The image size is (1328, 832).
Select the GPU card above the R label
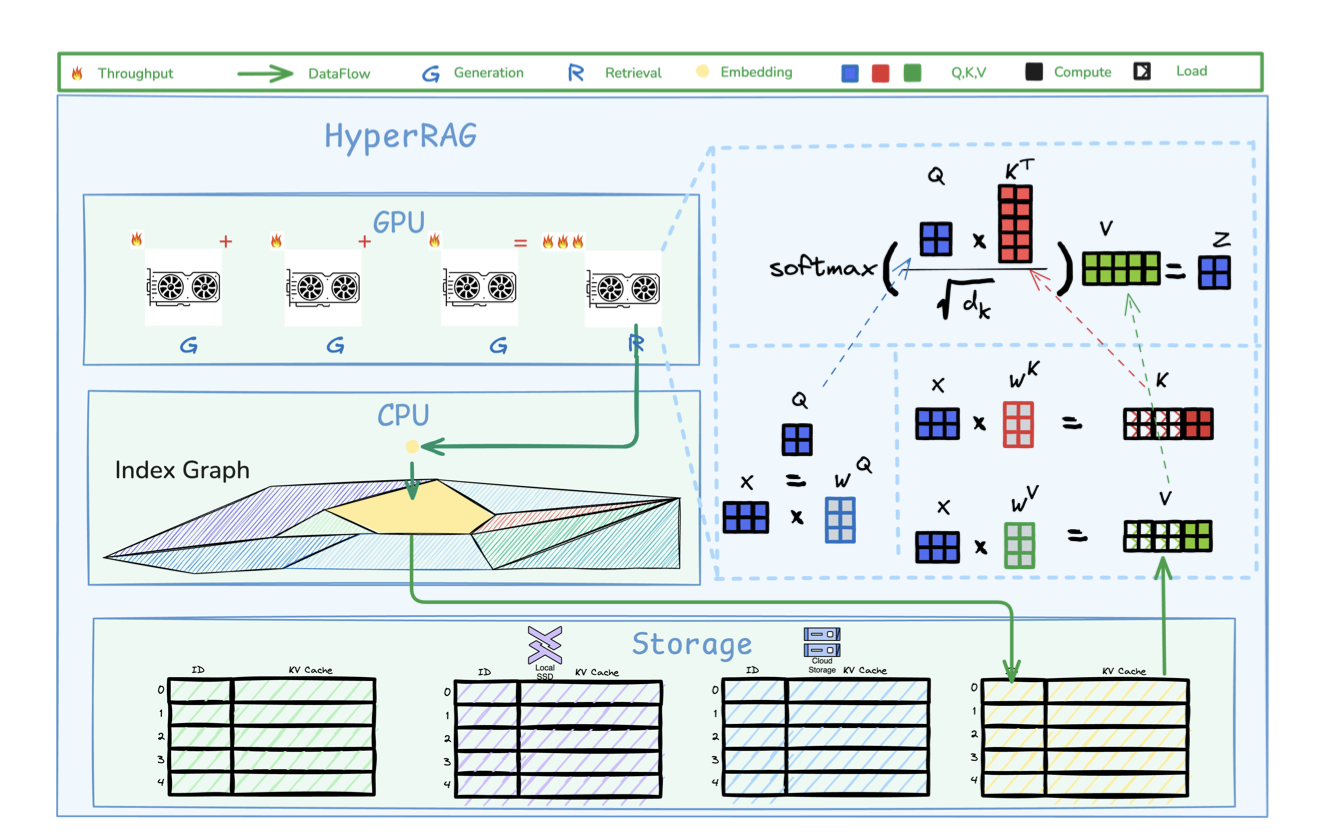point(623,287)
